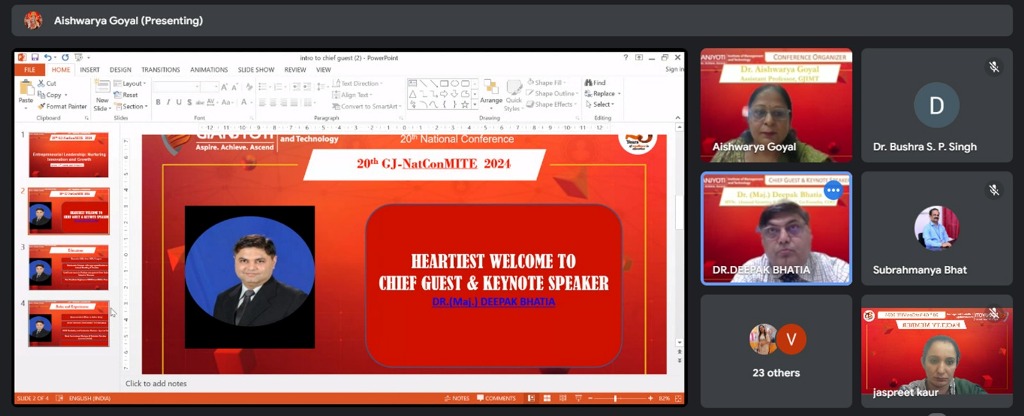
Task: Click the Increase Font Size icon
Action: click(x=225, y=87)
